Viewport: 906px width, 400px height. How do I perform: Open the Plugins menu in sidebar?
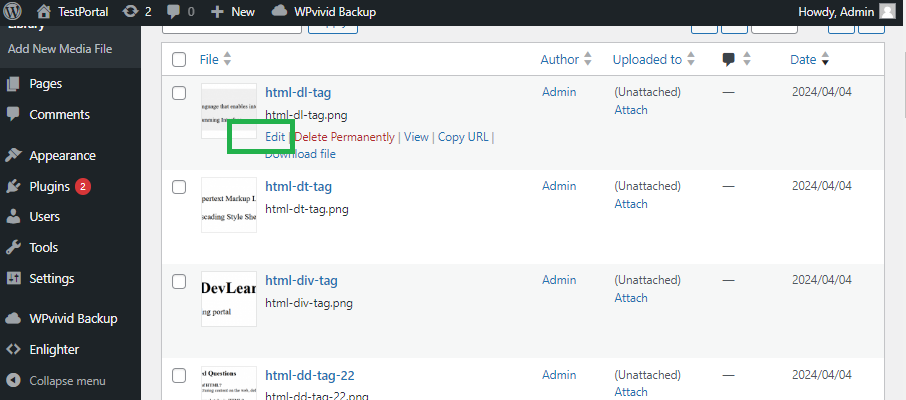coord(49,186)
